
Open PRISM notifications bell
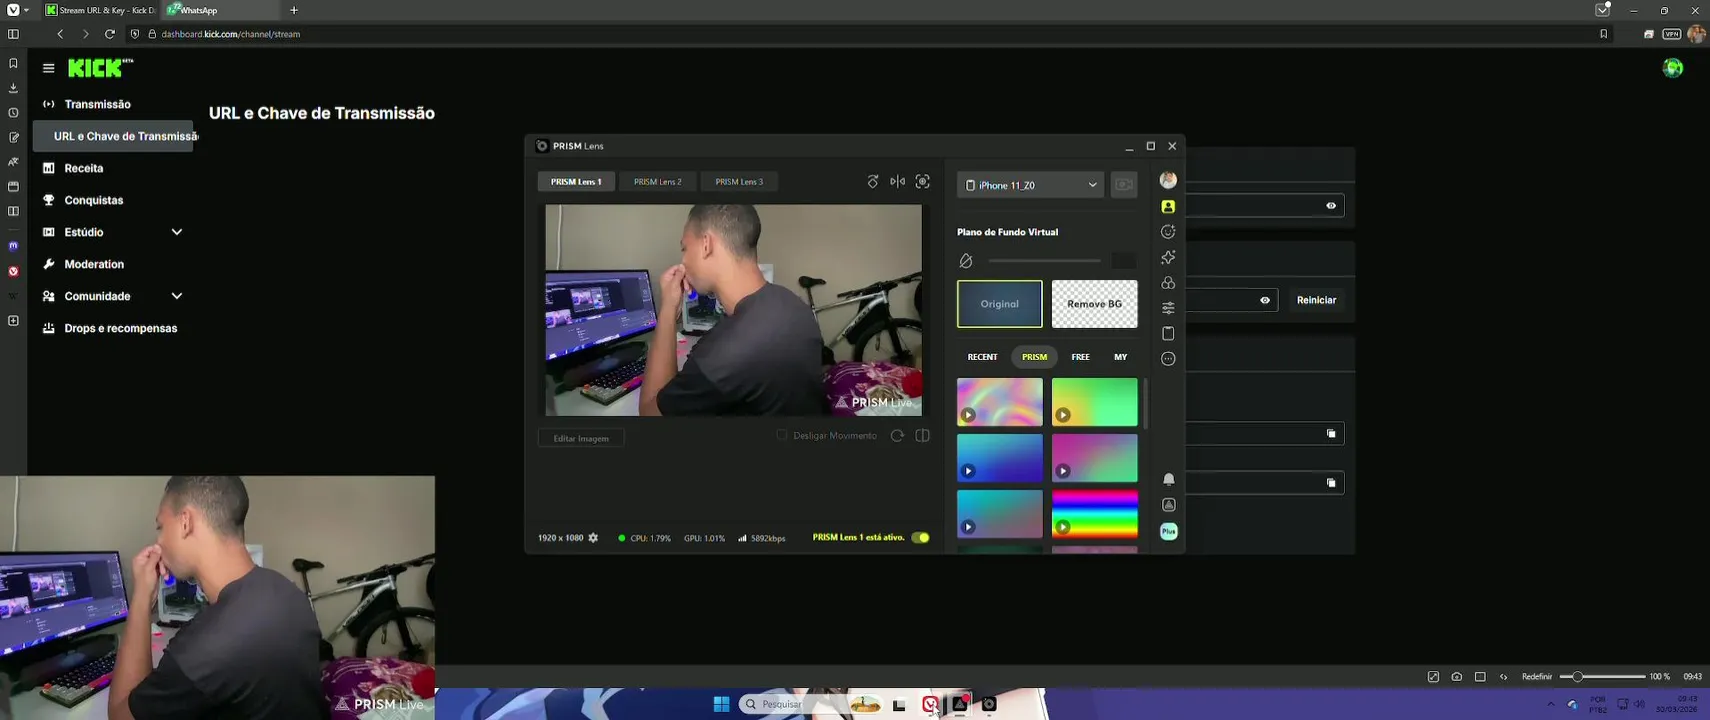pos(1169,480)
